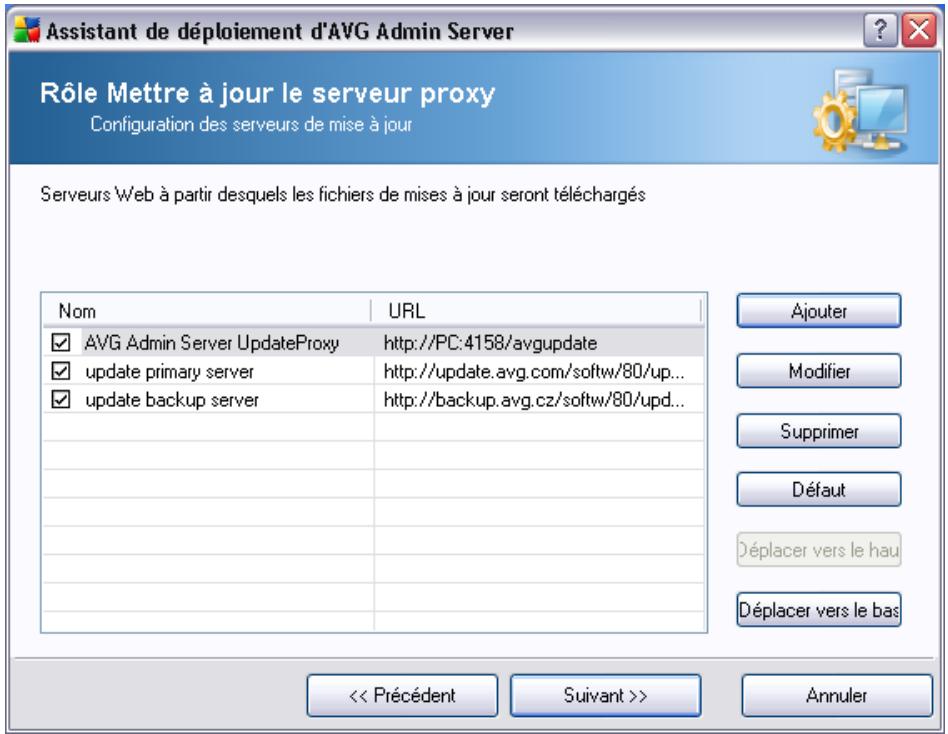Go back with the Précédent button
The height and width of the screenshot is (734, 948).
tap(402, 695)
